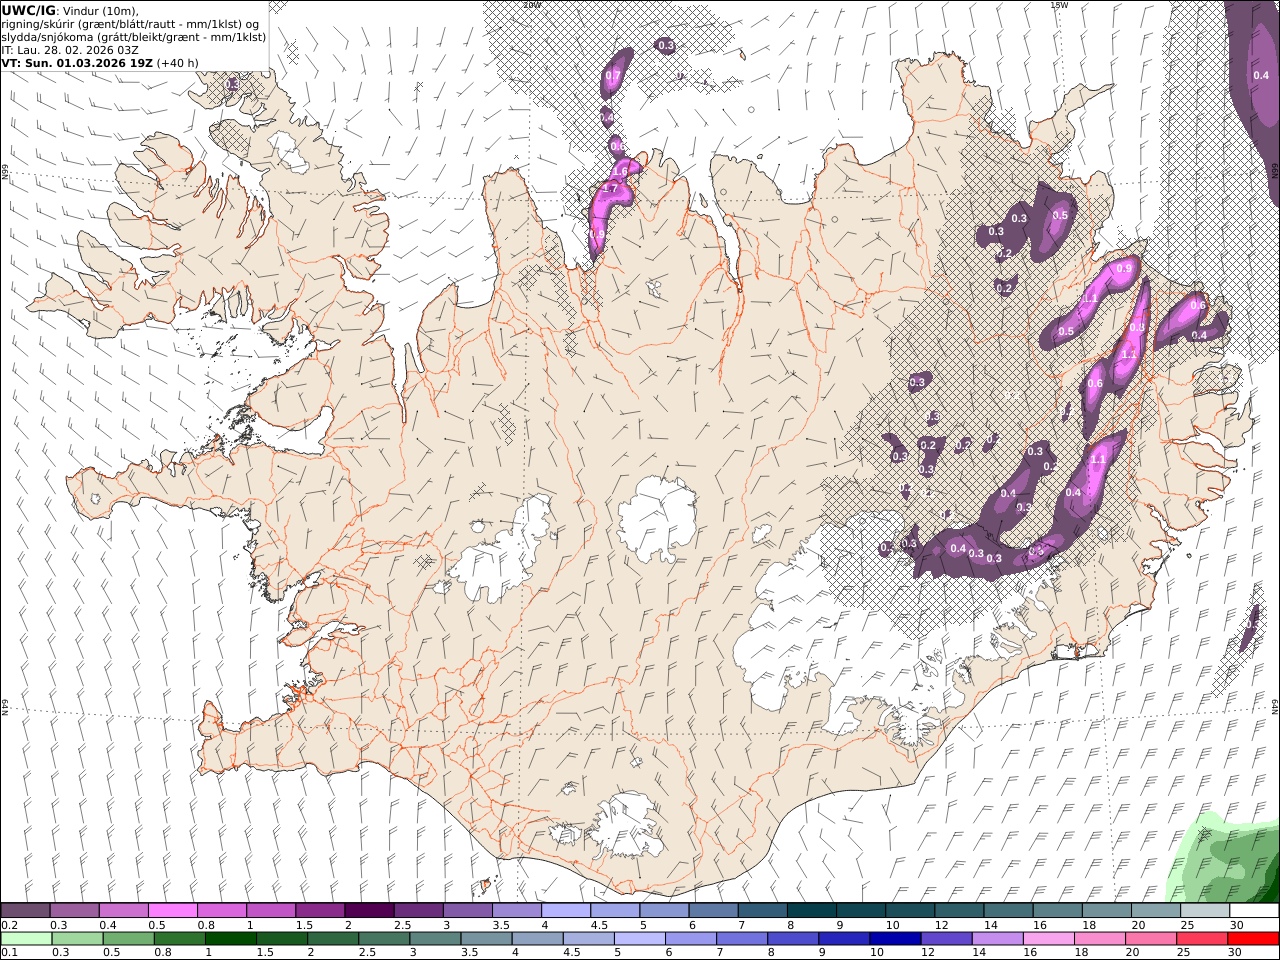Click the dusky purple 0.2 swatch in top legend row

tap(25, 911)
